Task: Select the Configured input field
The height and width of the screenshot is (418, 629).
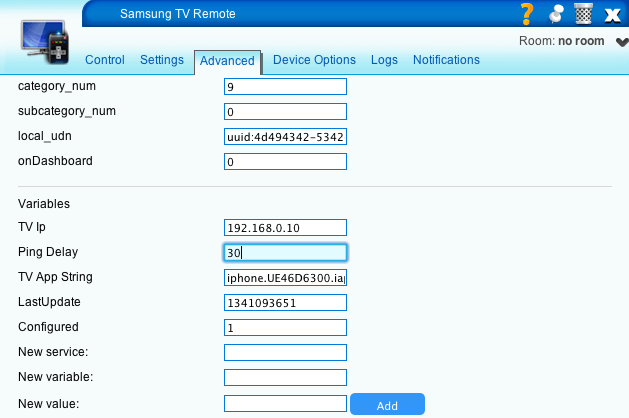Action: tap(285, 328)
